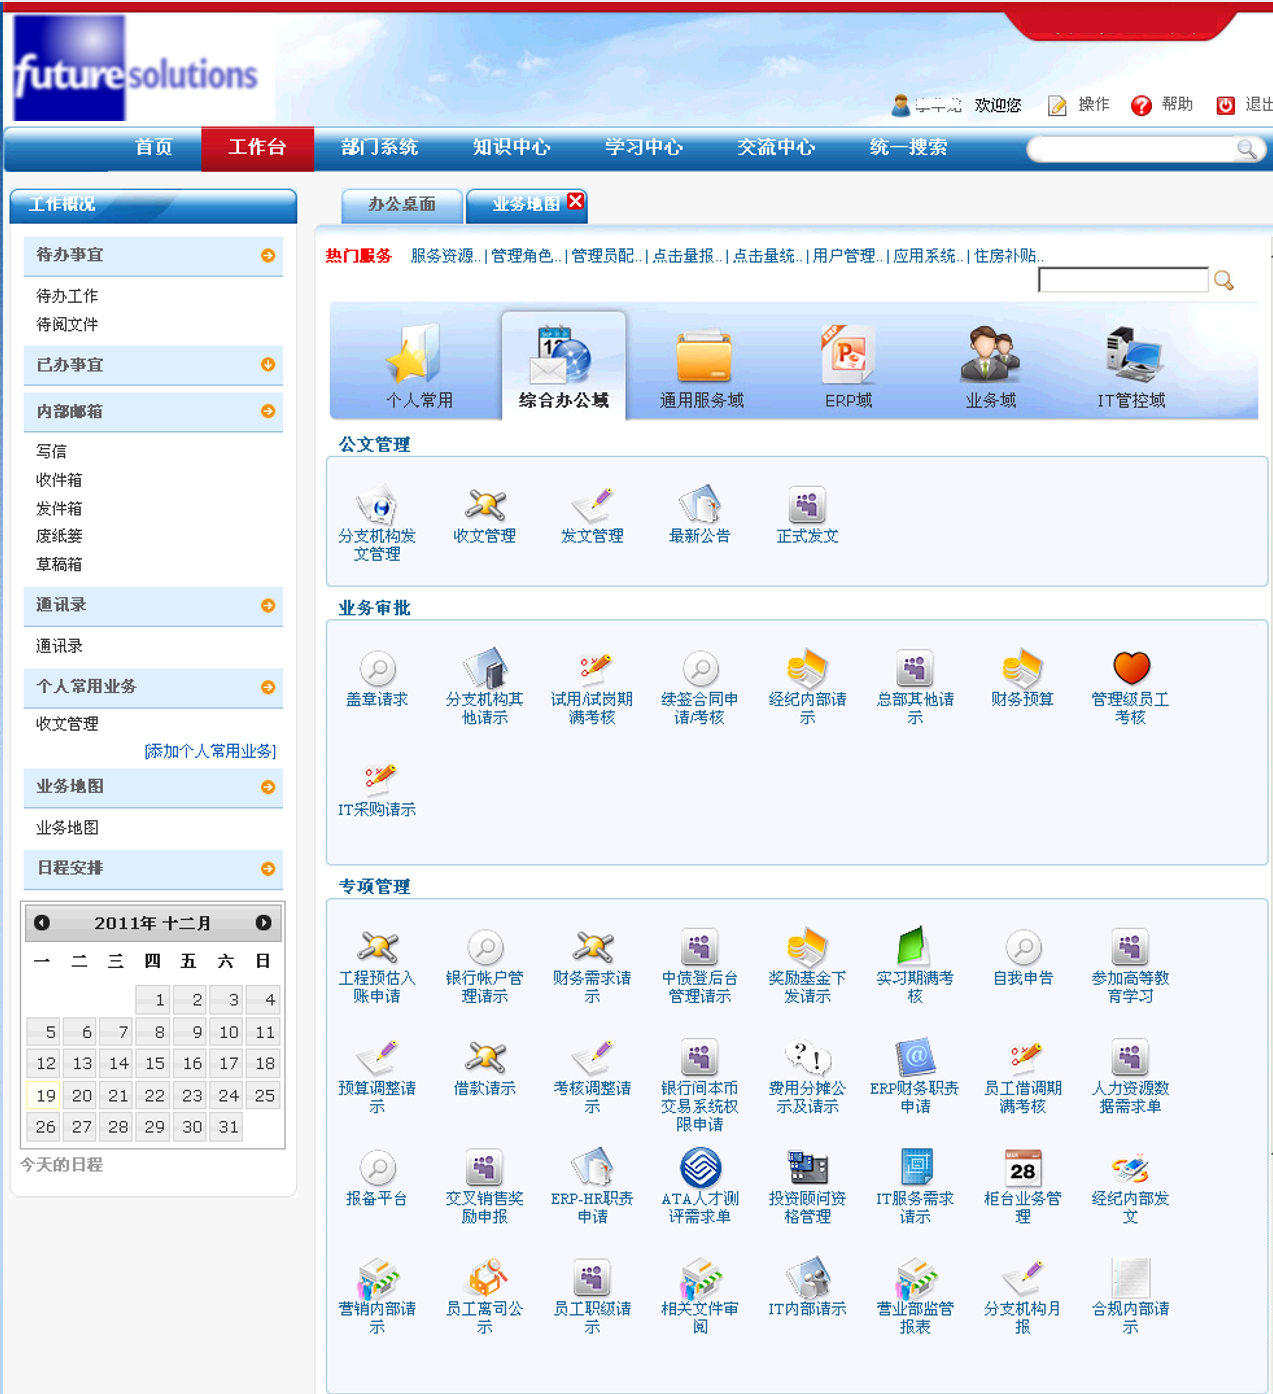This screenshot has width=1273, height=1394.
Task: Open the 管理级员工考核 heart icon
Action: pos(1130,668)
